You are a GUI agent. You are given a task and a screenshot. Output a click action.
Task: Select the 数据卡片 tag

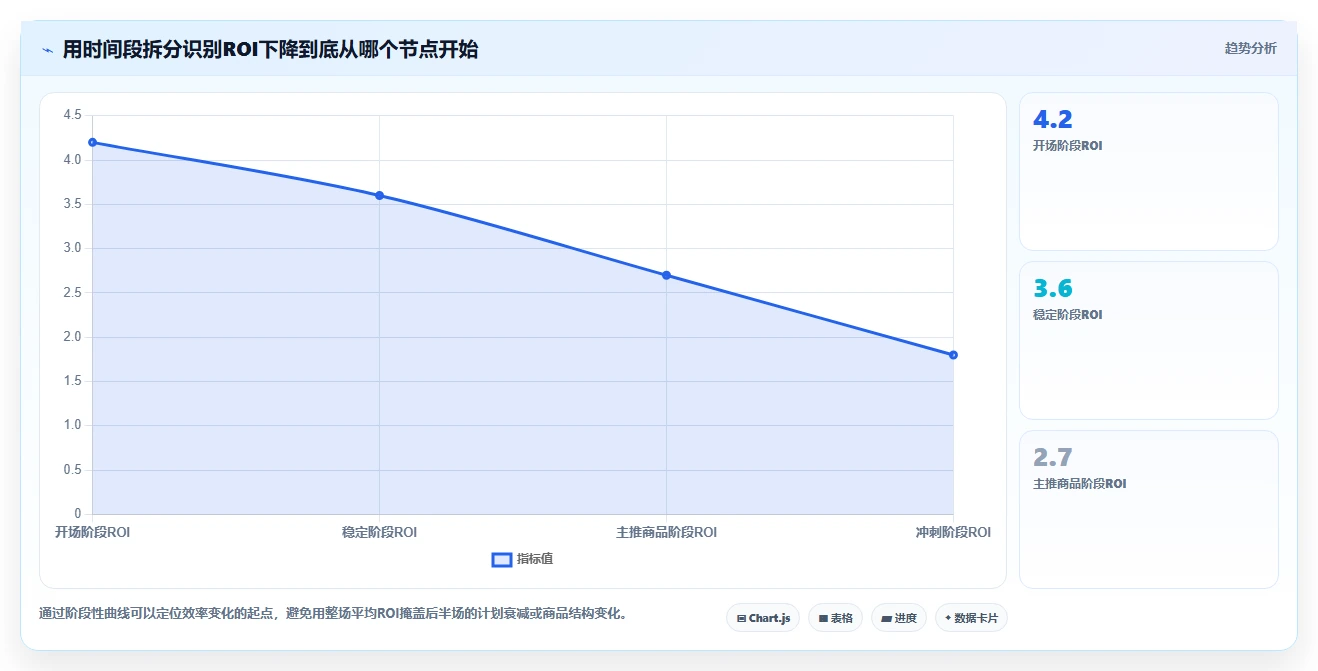[x=971, y=618]
